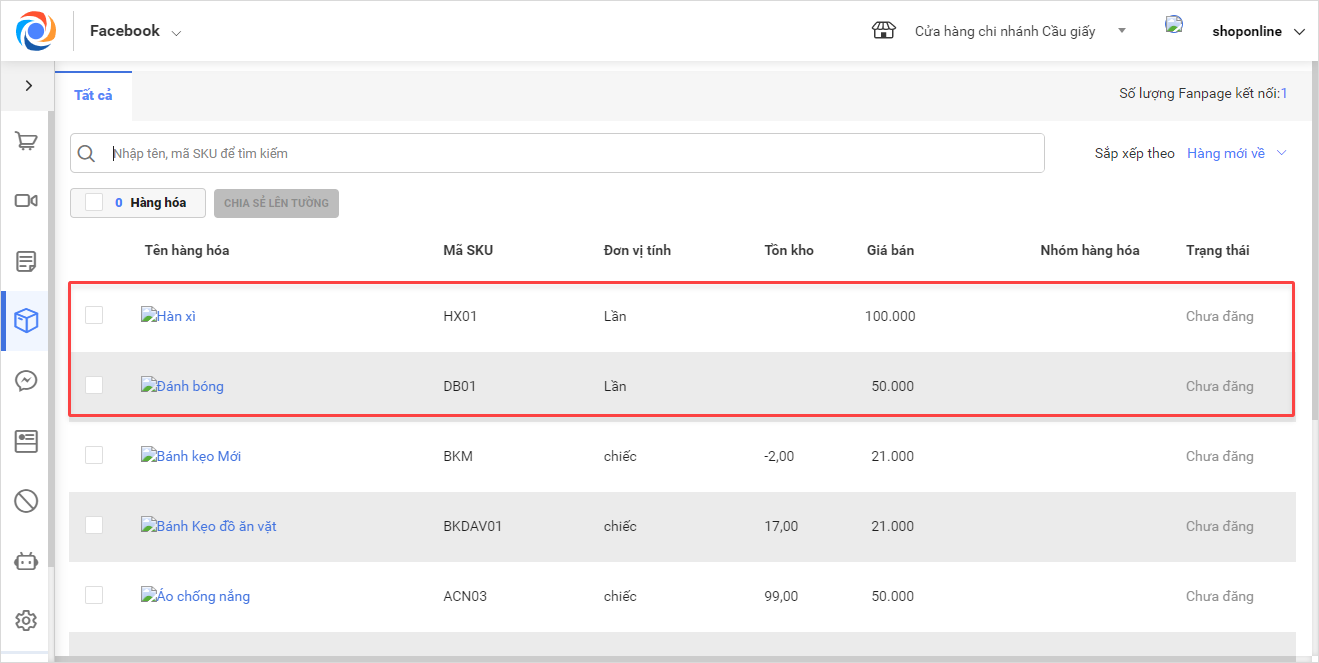Tick the checkbox for Hàn xì

tap(94, 315)
